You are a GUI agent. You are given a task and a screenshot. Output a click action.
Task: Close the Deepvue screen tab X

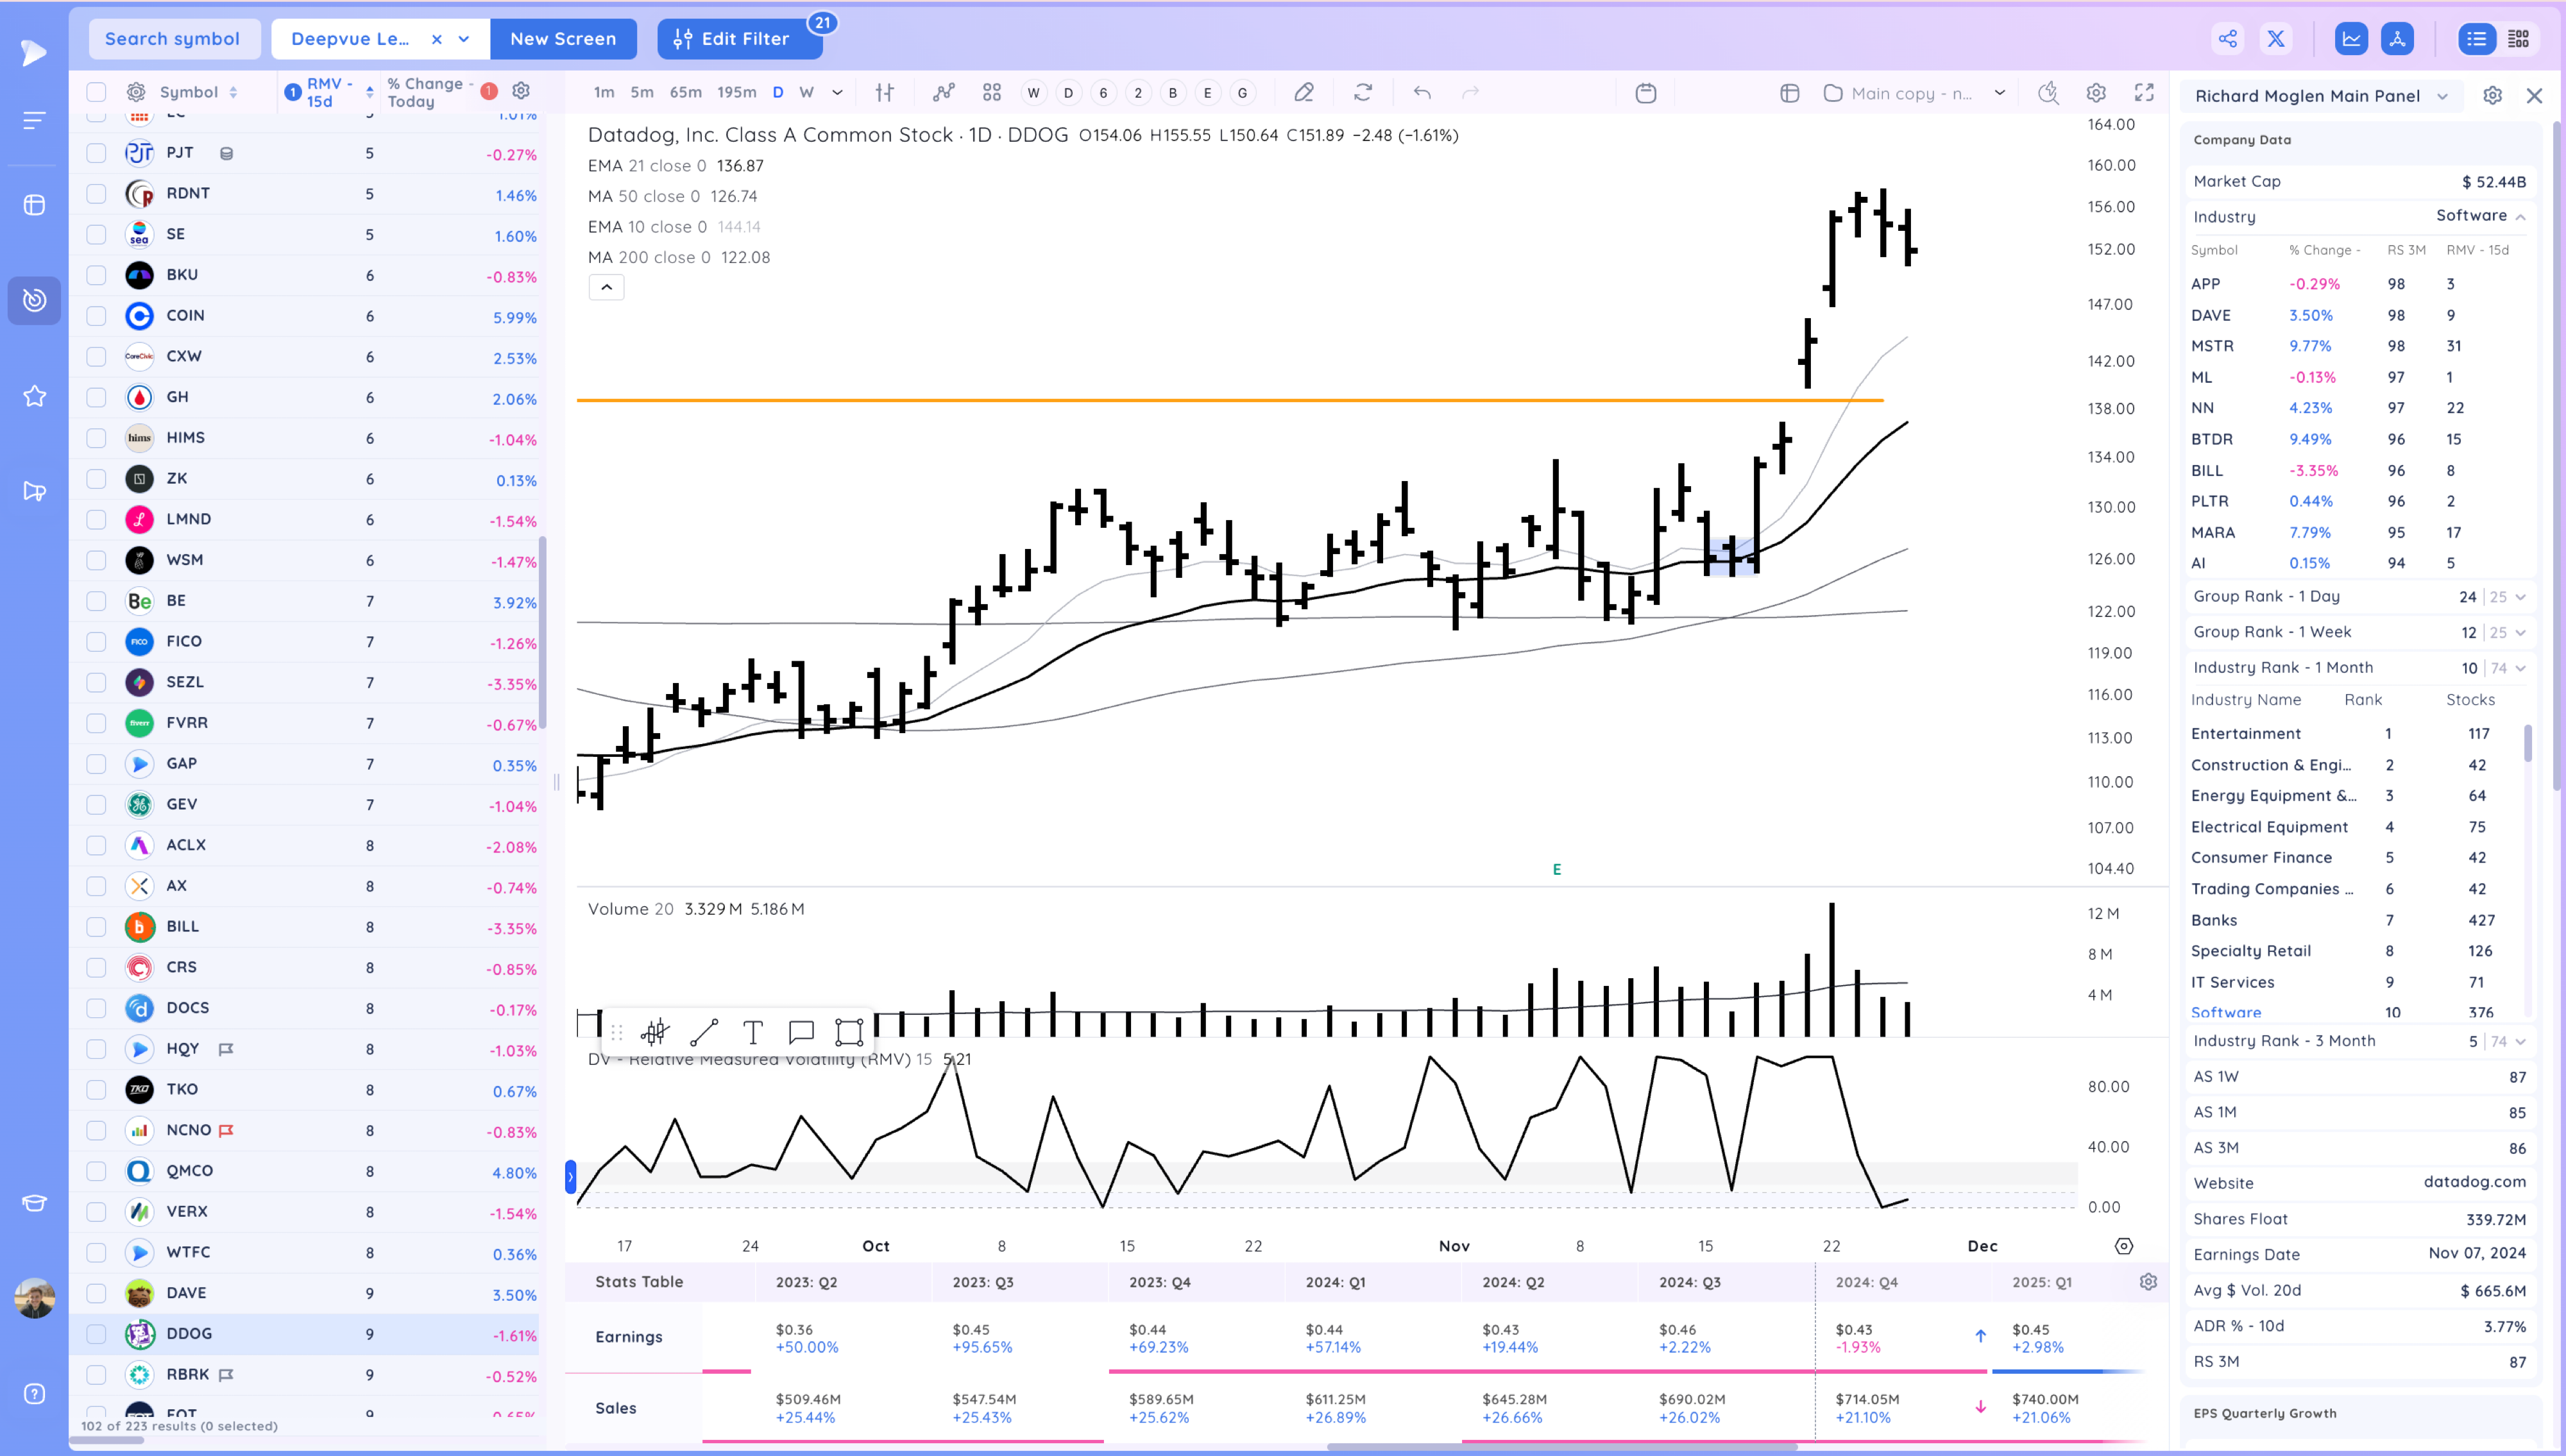coord(437,39)
